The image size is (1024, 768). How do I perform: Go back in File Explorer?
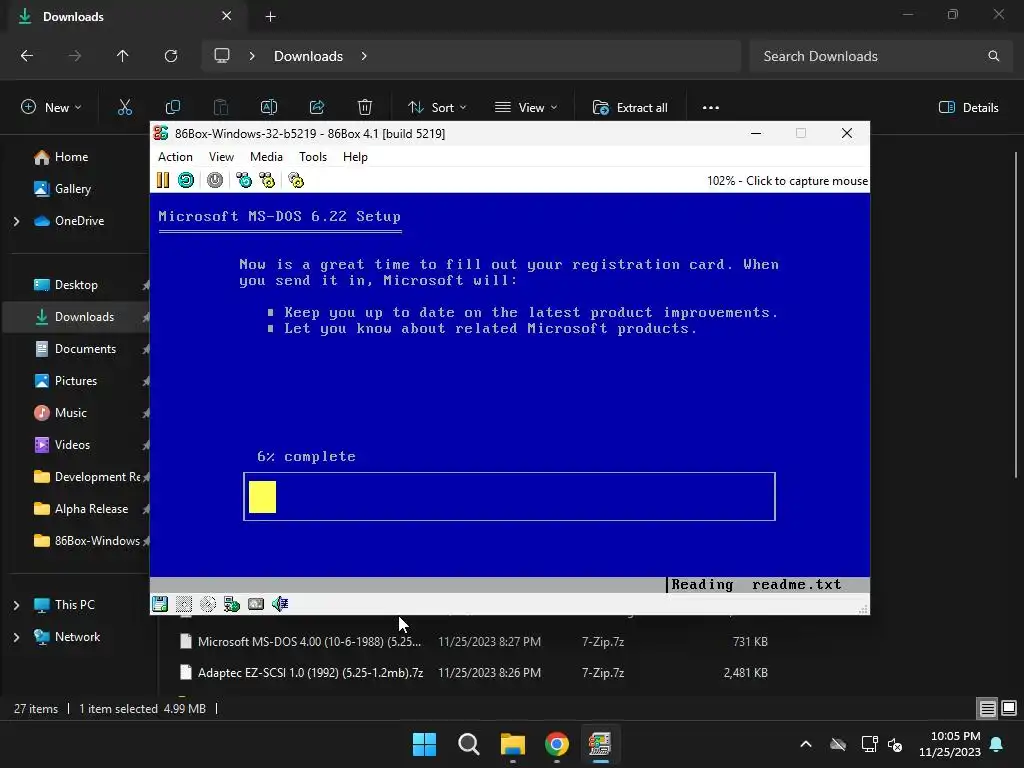coord(27,56)
